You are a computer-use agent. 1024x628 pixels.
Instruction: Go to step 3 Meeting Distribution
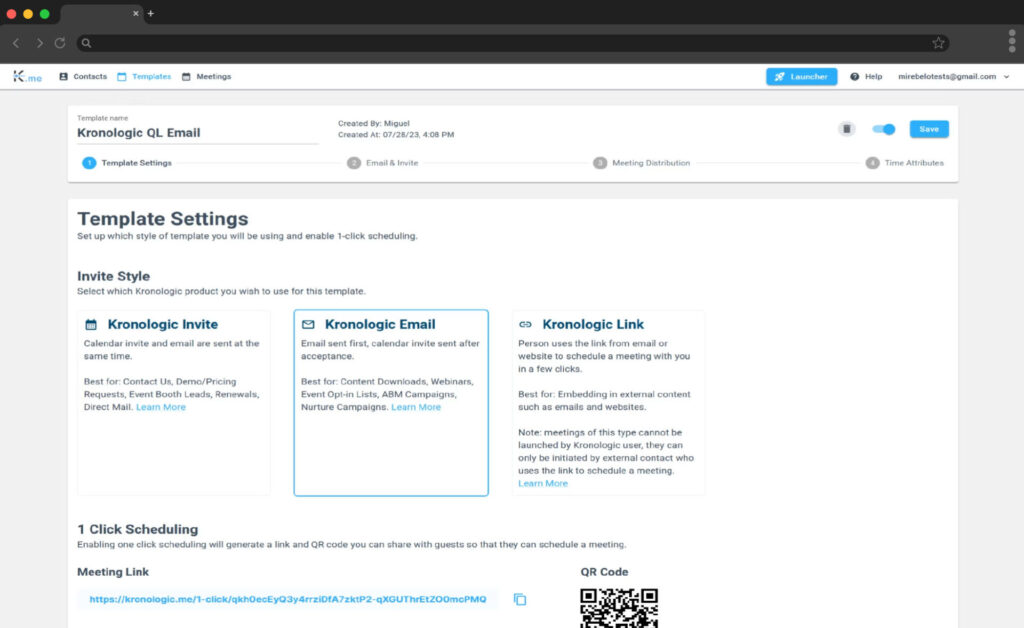tap(641, 163)
